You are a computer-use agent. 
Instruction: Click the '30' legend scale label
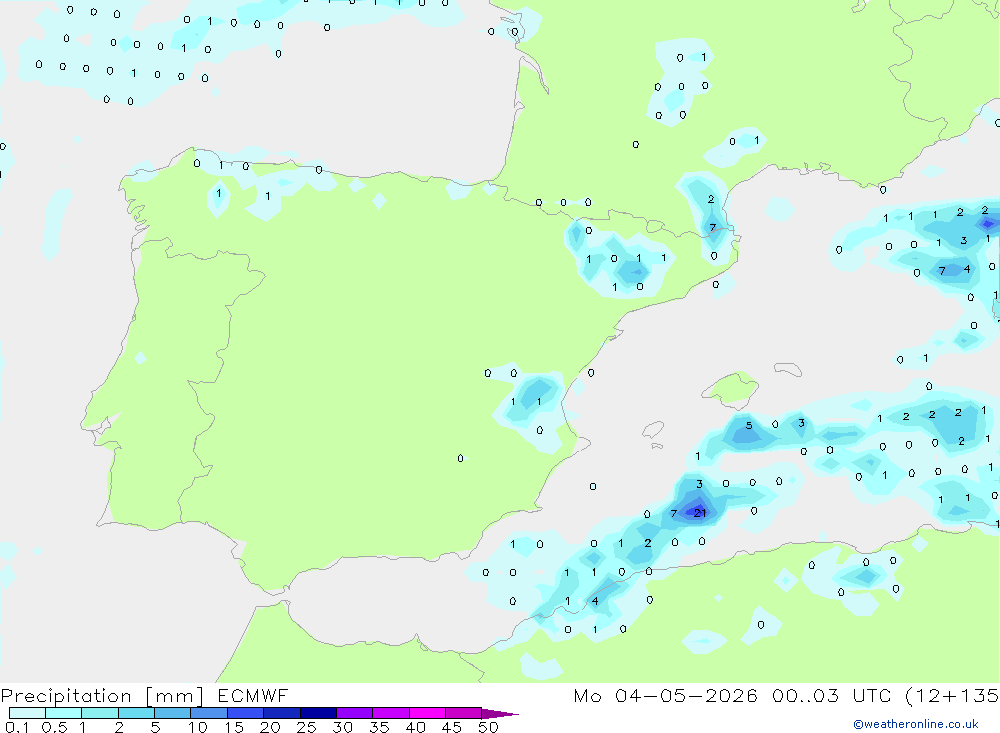(342, 727)
